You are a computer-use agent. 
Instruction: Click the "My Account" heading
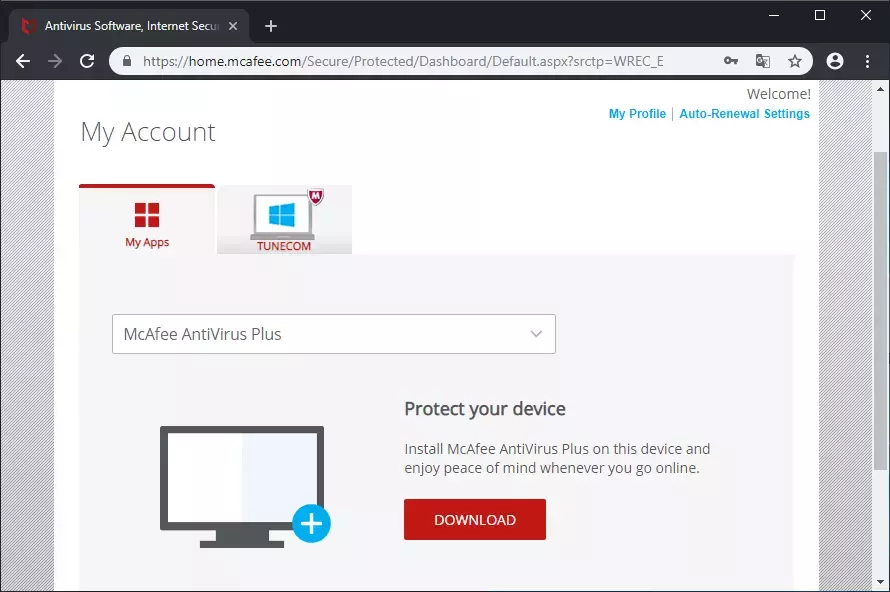click(x=148, y=132)
